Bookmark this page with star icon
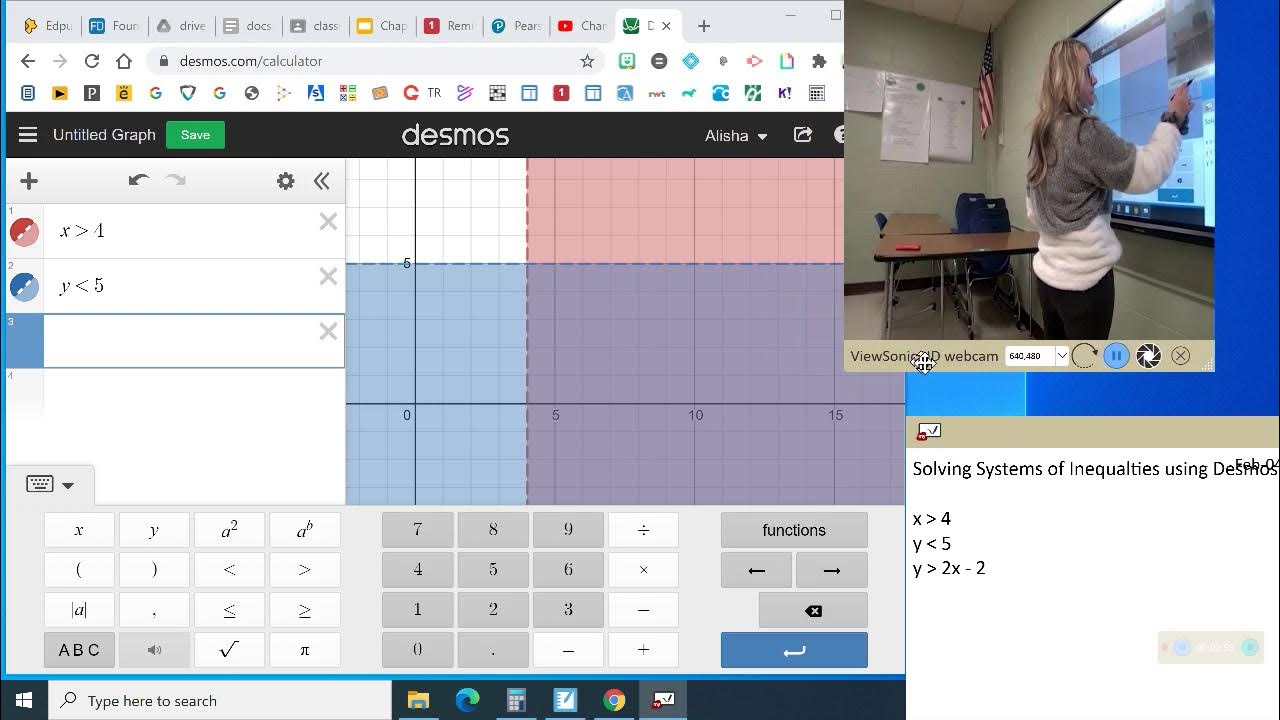This screenshot has width=1280, height=720. click(x=587, y=61)
